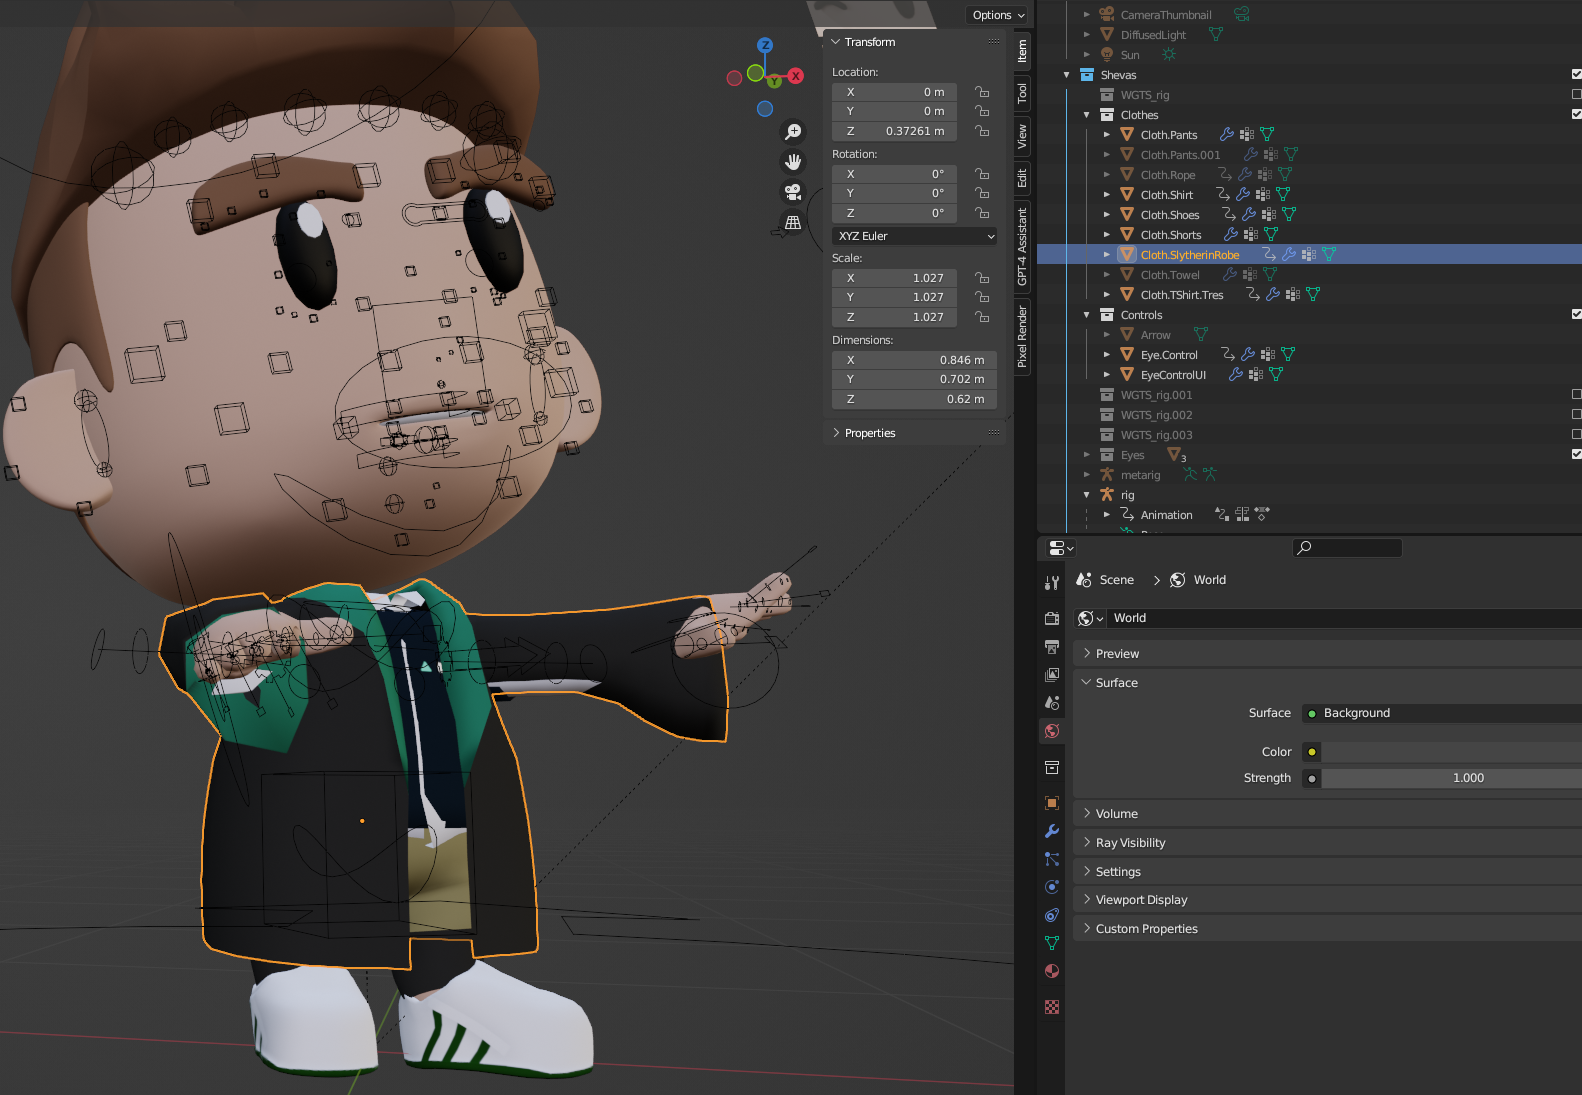Open the Render properties tab icon

coord(1052,619)
